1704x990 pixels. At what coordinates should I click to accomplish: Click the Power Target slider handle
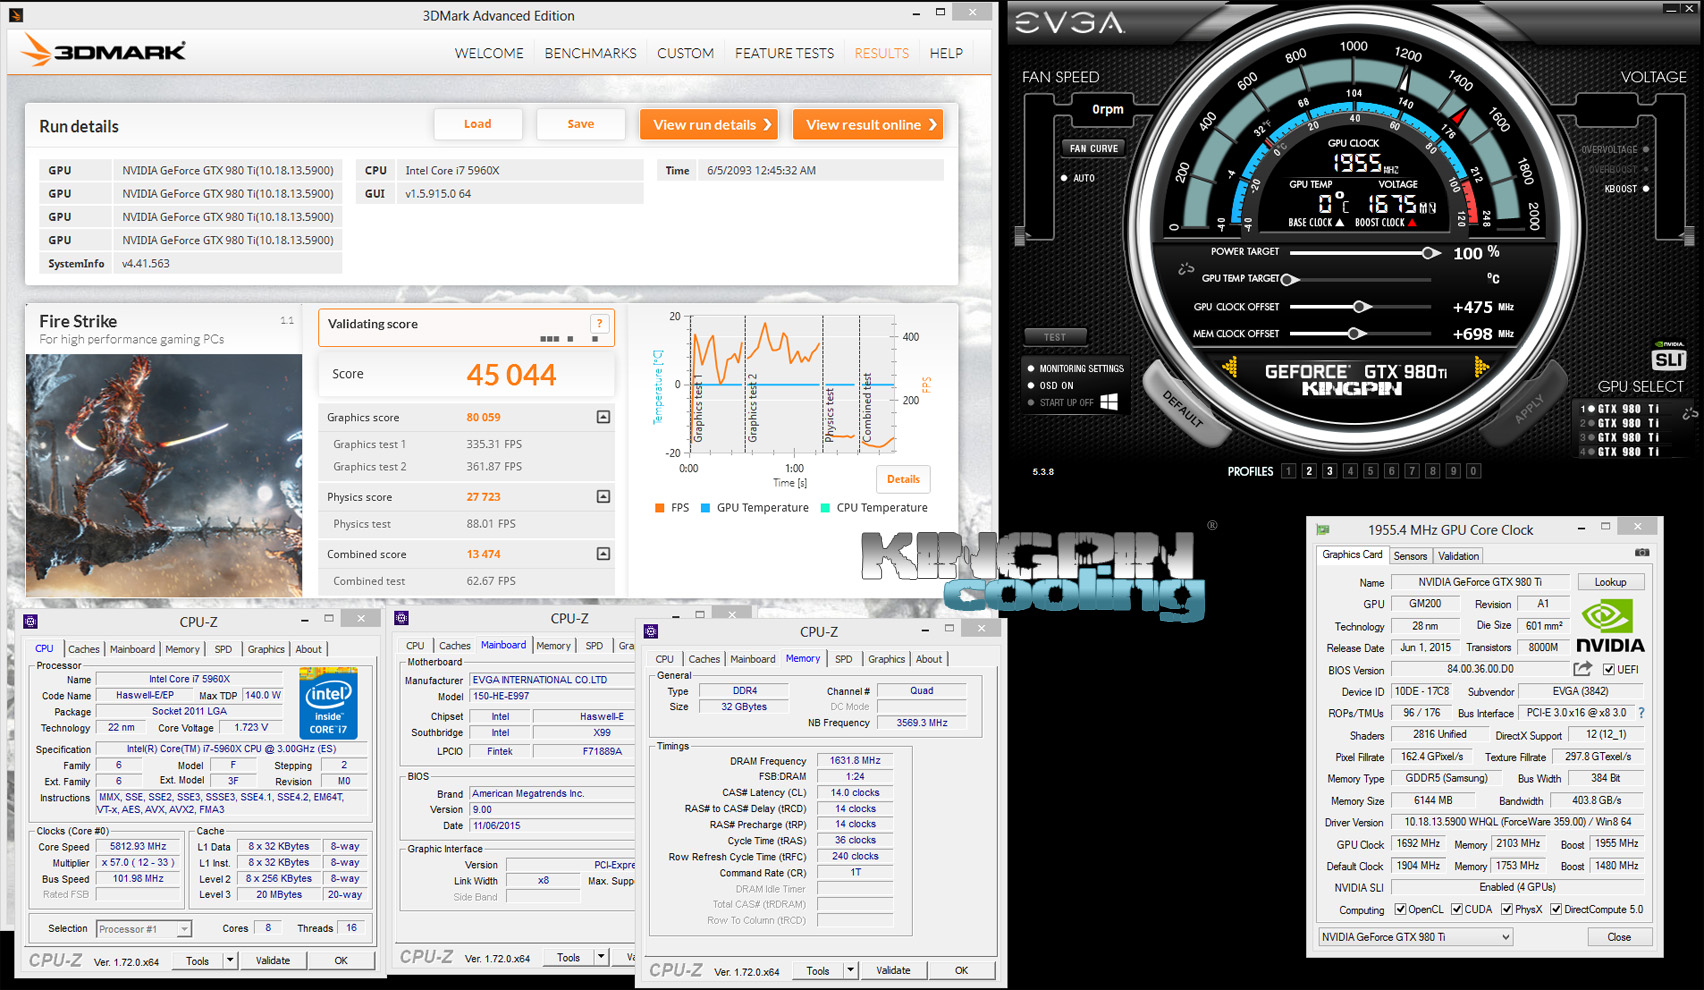tap(1430, 253)
